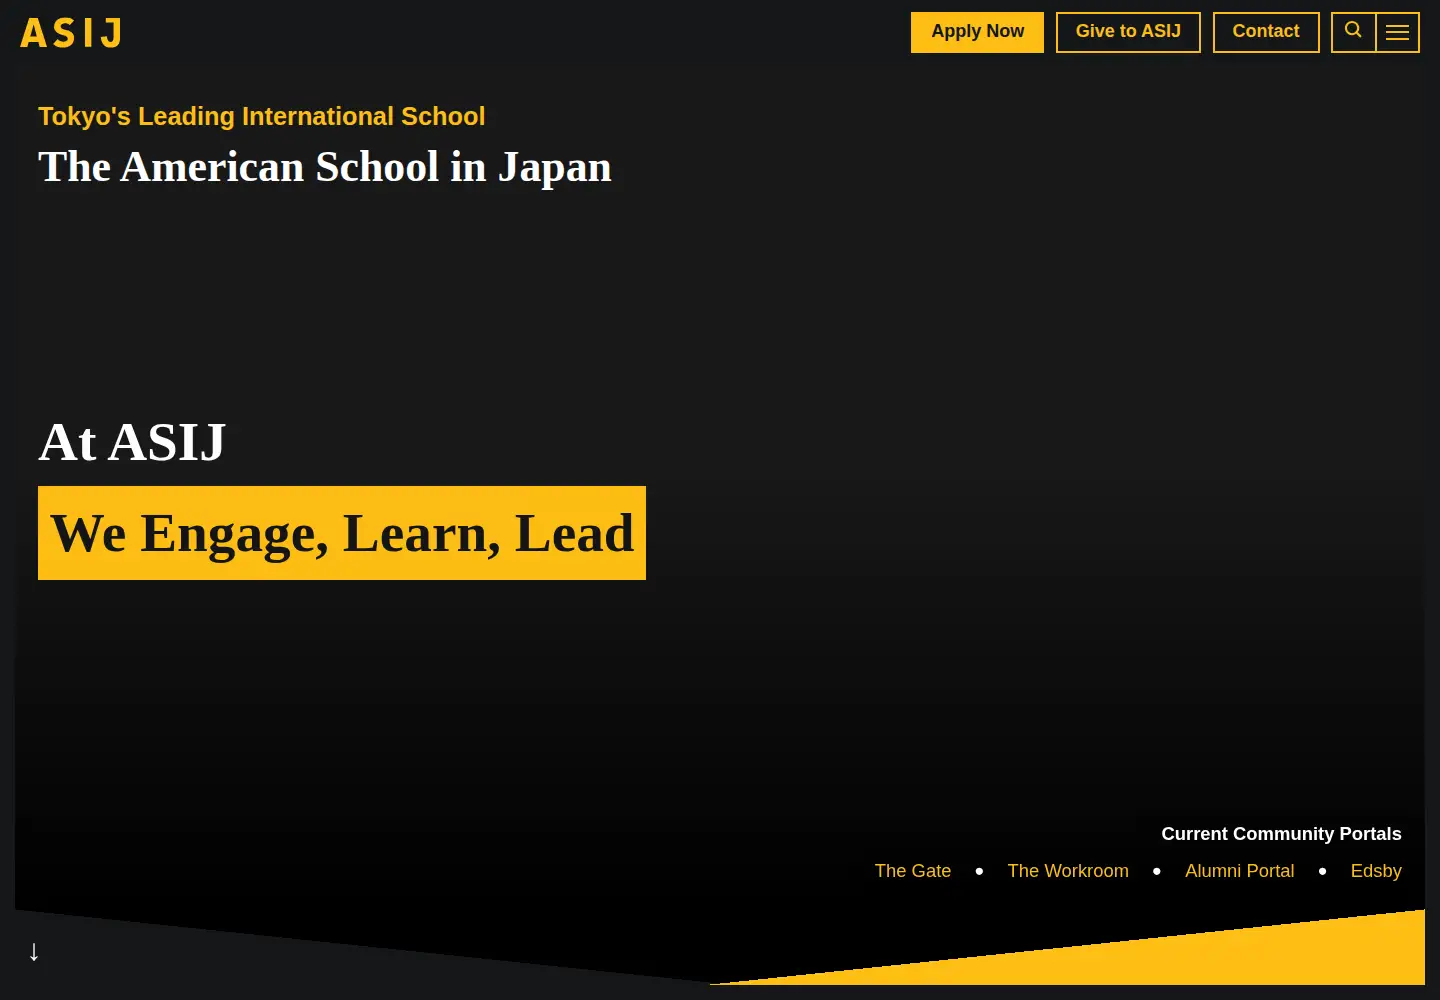This screenshot has height=1000, width=1440.
Task: Click the "We Engage, Learn, Lead" banner
Action: click(x=342, y=533)
